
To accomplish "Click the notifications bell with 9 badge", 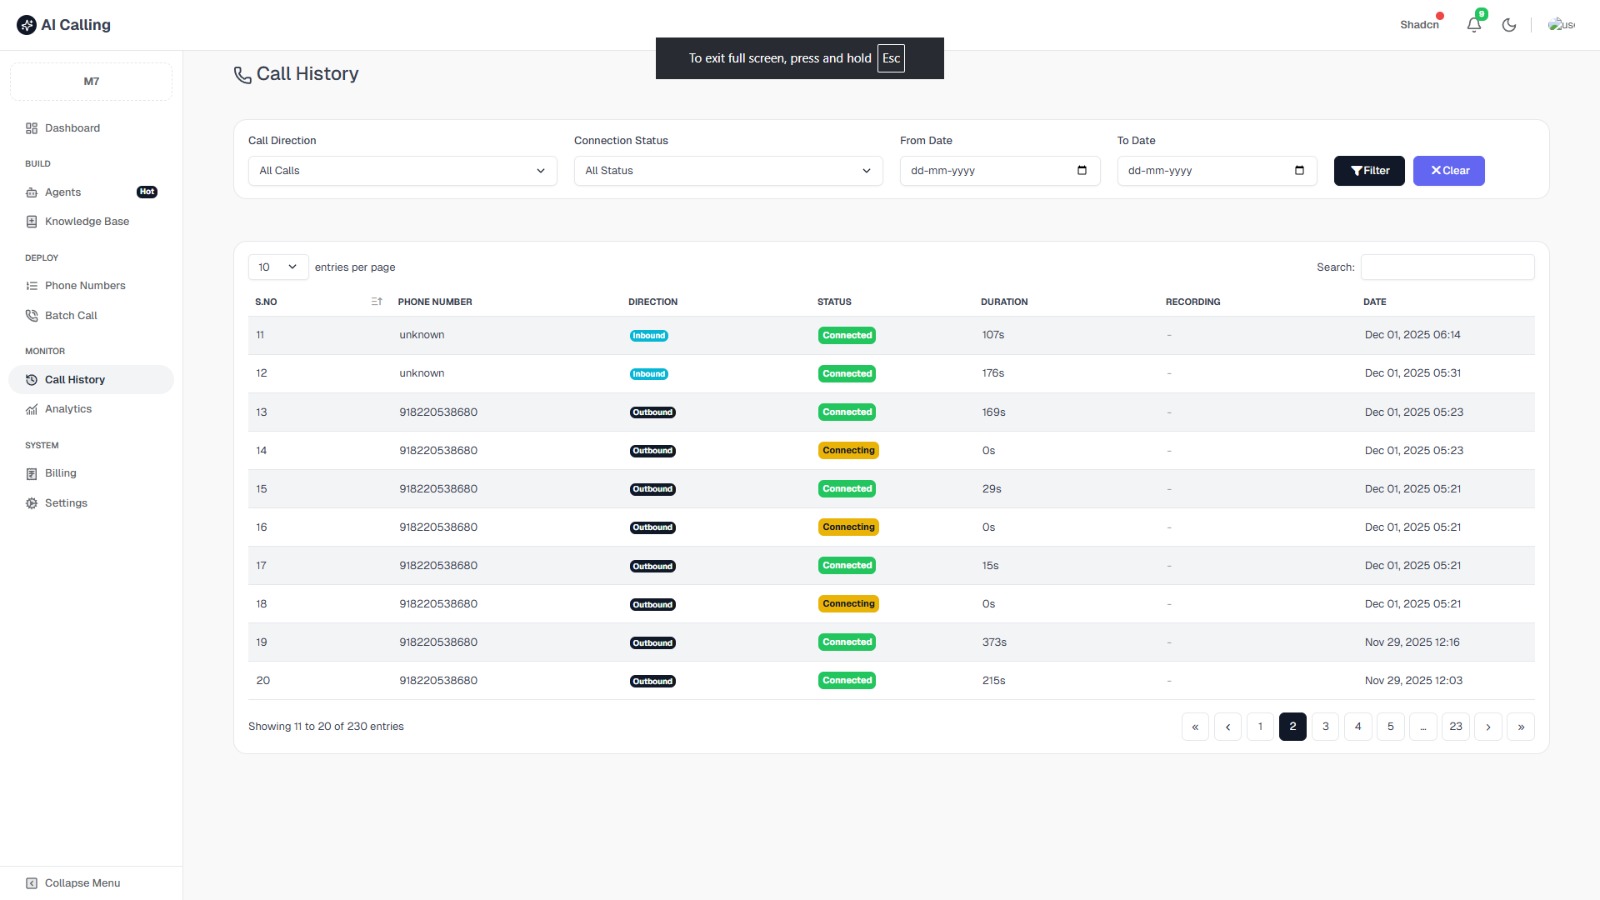I will click(1473, 24).
